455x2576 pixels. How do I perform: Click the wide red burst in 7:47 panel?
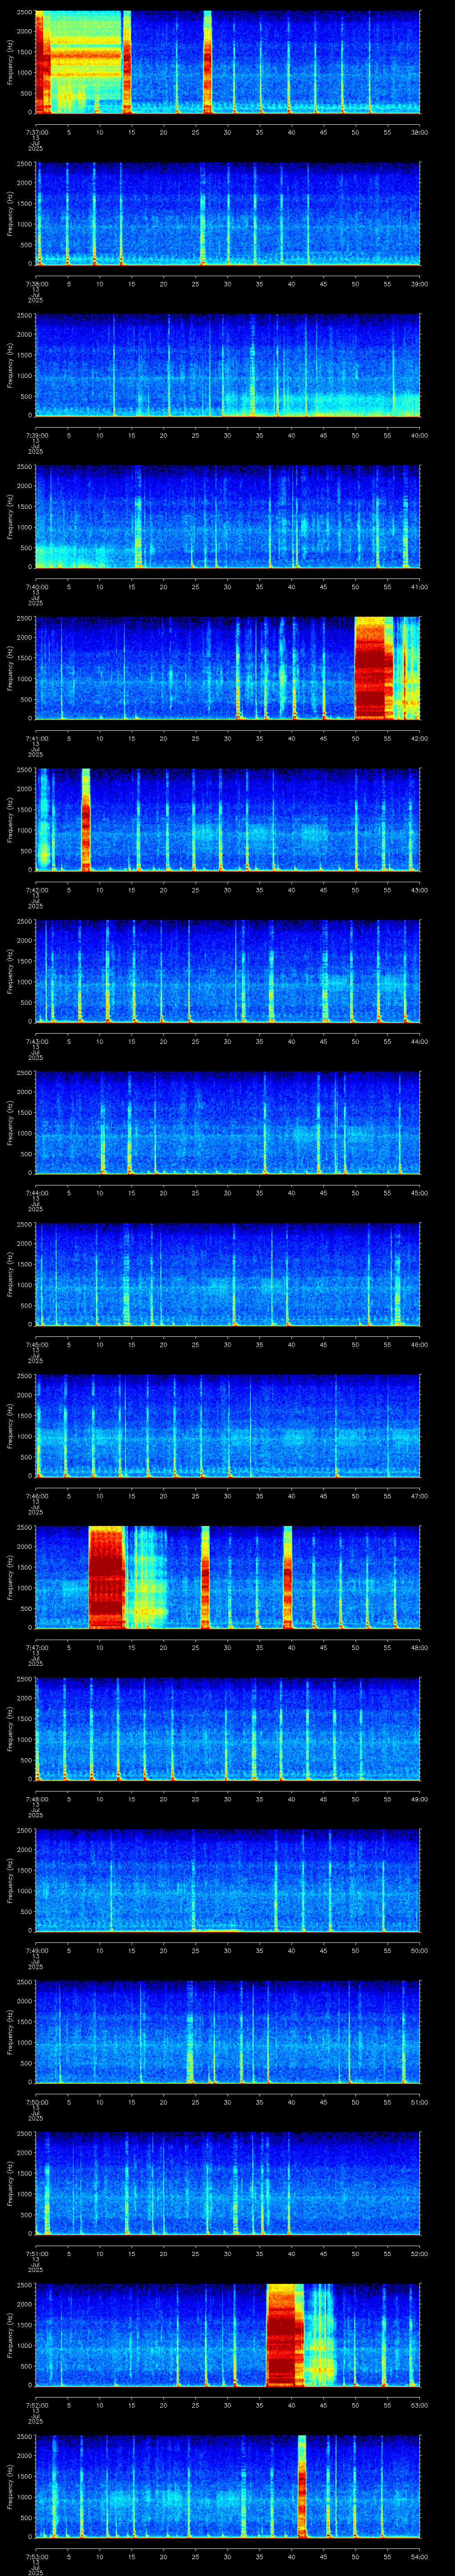[106, 1577]
